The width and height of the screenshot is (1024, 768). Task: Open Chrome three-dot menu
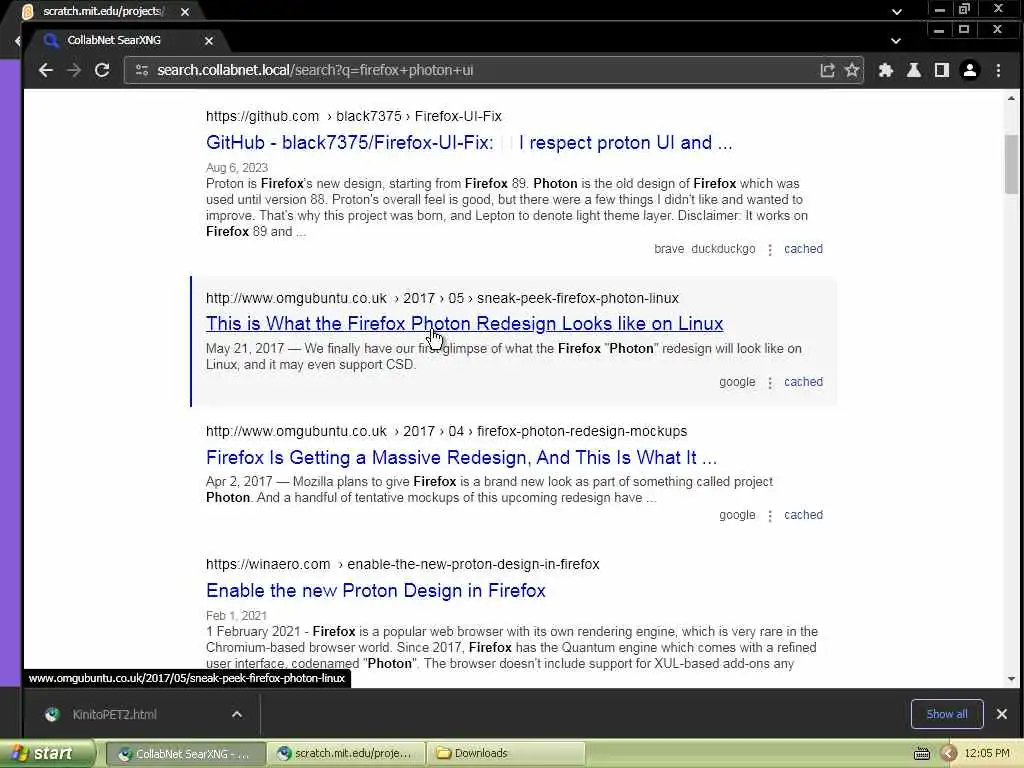998,70
